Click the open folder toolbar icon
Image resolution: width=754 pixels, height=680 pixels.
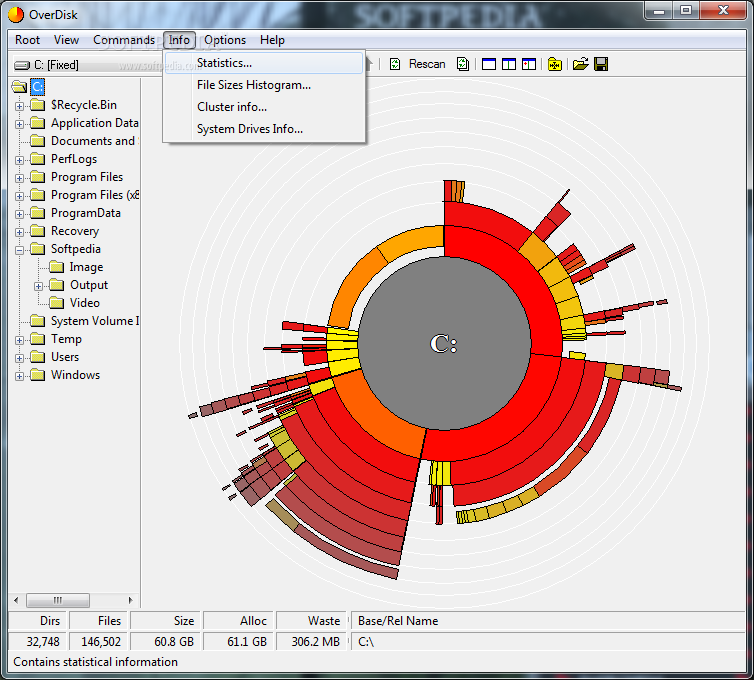[x=580, y=64]
